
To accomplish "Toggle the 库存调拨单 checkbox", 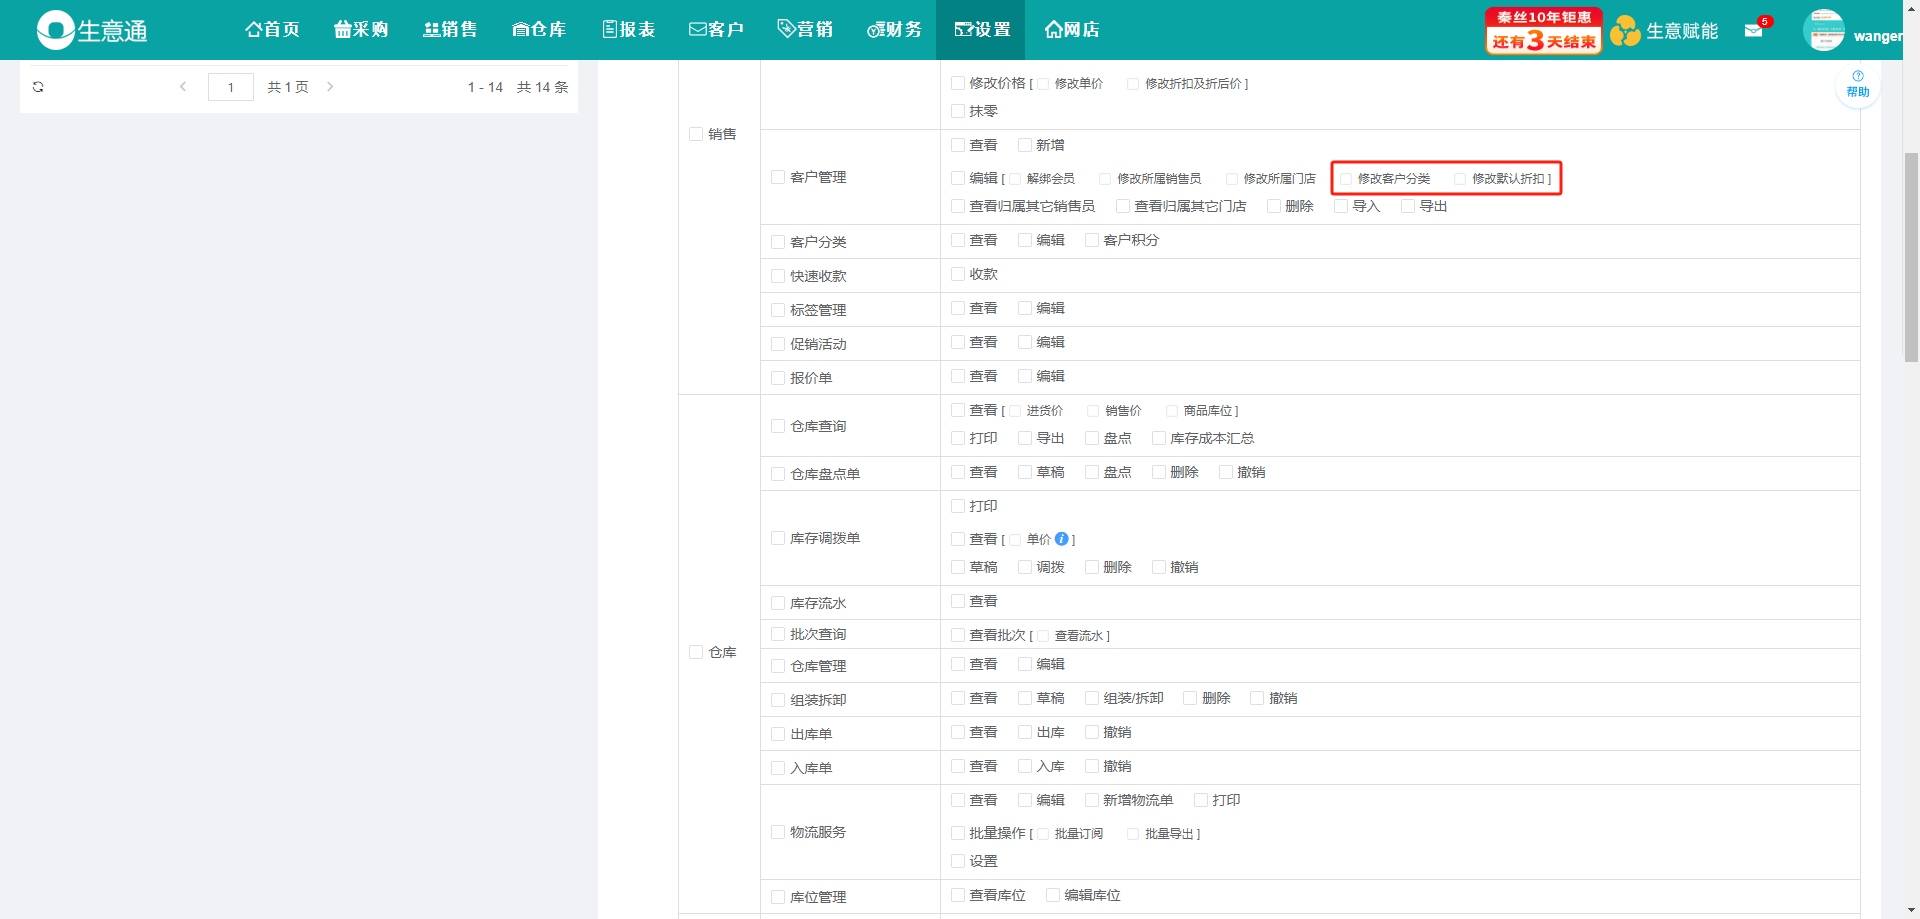I will click(778, 538).
